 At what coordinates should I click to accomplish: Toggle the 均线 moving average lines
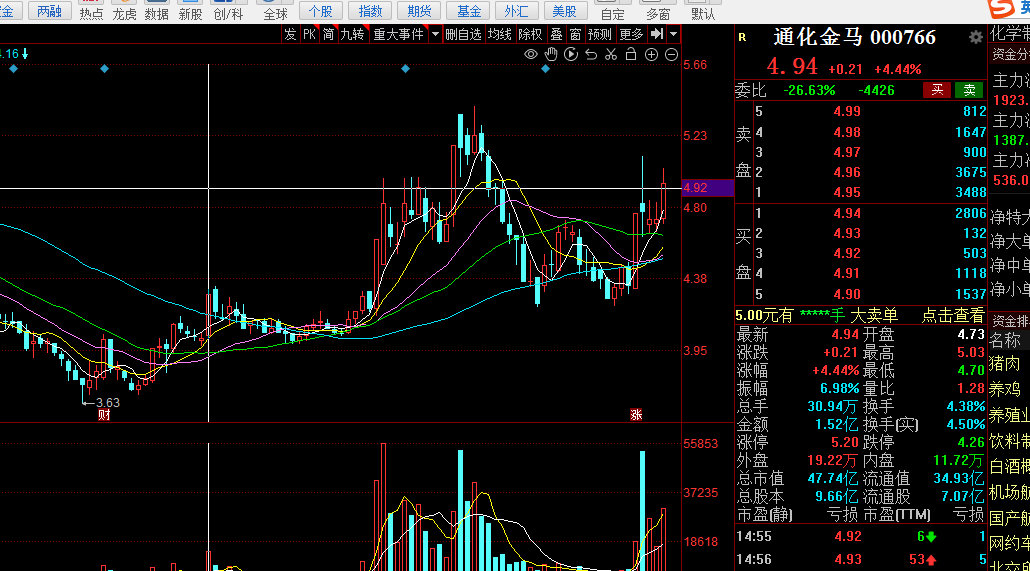[x=500, y=34]
